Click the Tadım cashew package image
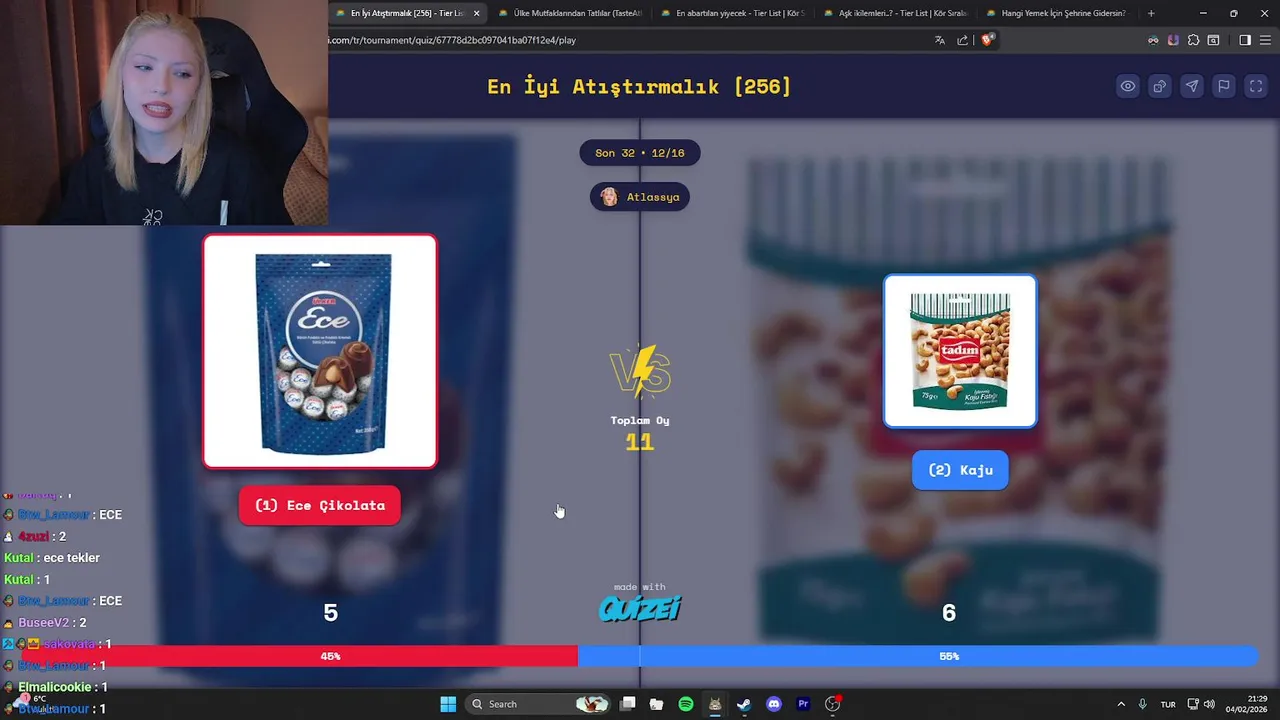The height and width of the screenshot is (720, 1280). pos(960,351)
